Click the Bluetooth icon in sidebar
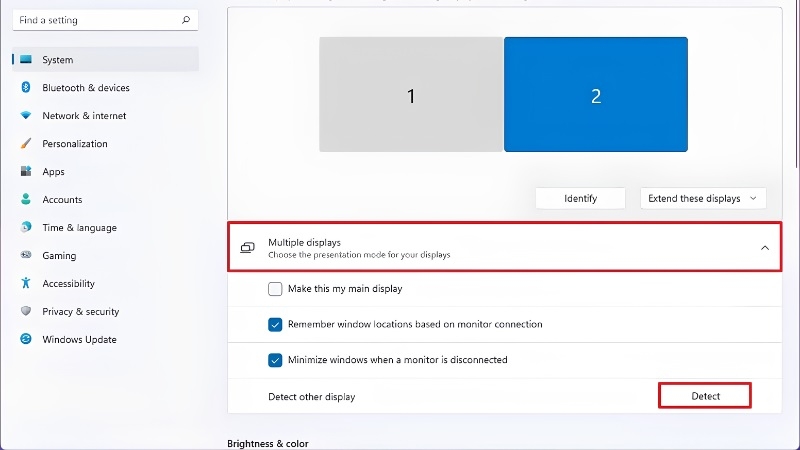The image size is (800, 450). [x=26, y=87]
